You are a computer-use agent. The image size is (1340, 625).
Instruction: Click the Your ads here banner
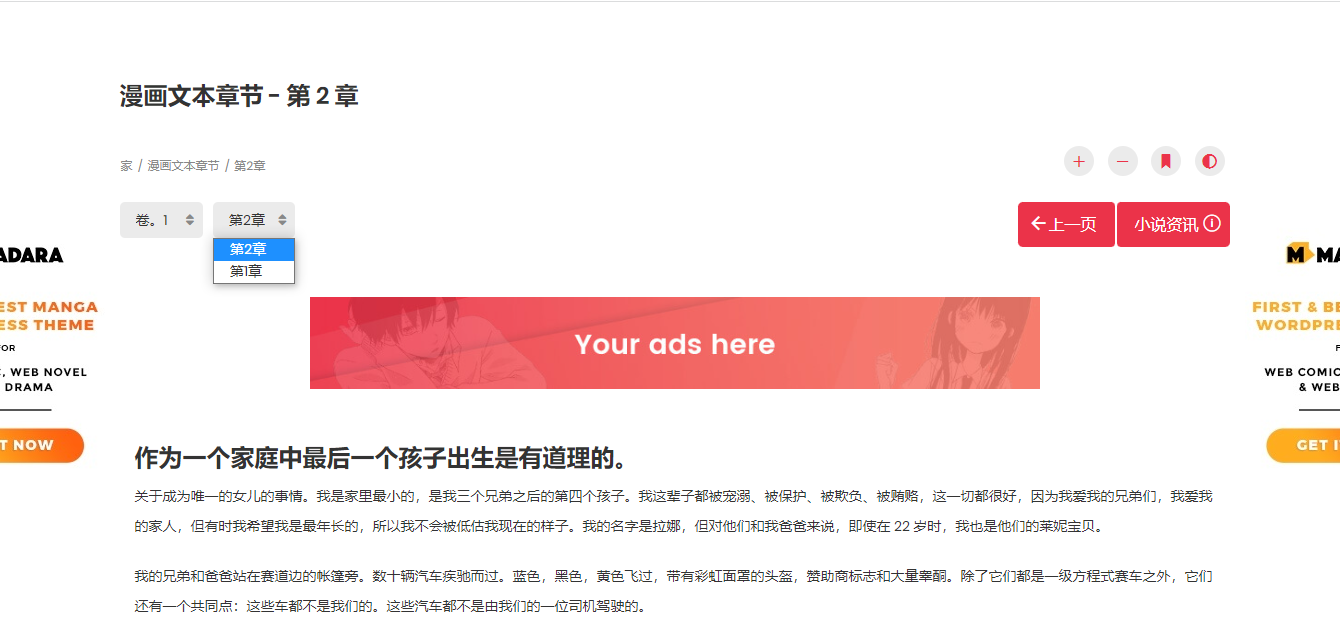(675, 343)
